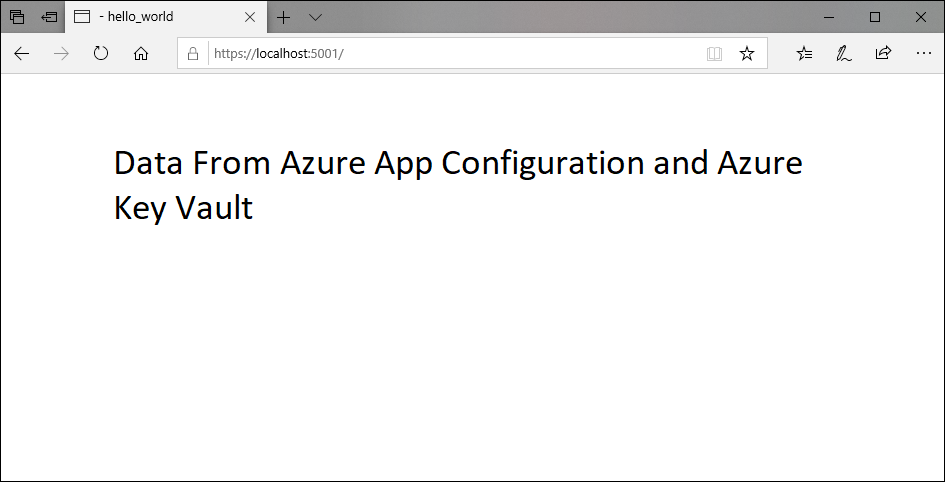Go to the home page
This screenshot has height=482, width=945.
[141, 54]
